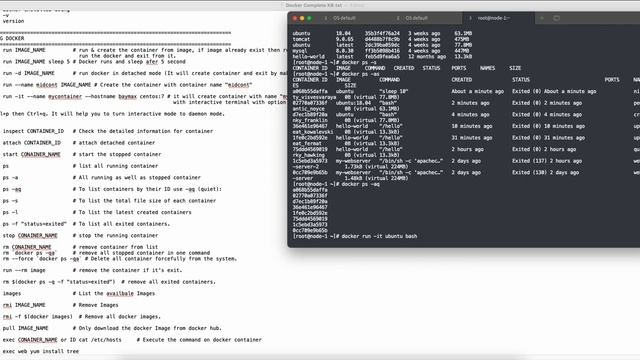Maximize the terminal with green button
The width and height of the screenshot is (640, 360).
pos(309,18)
